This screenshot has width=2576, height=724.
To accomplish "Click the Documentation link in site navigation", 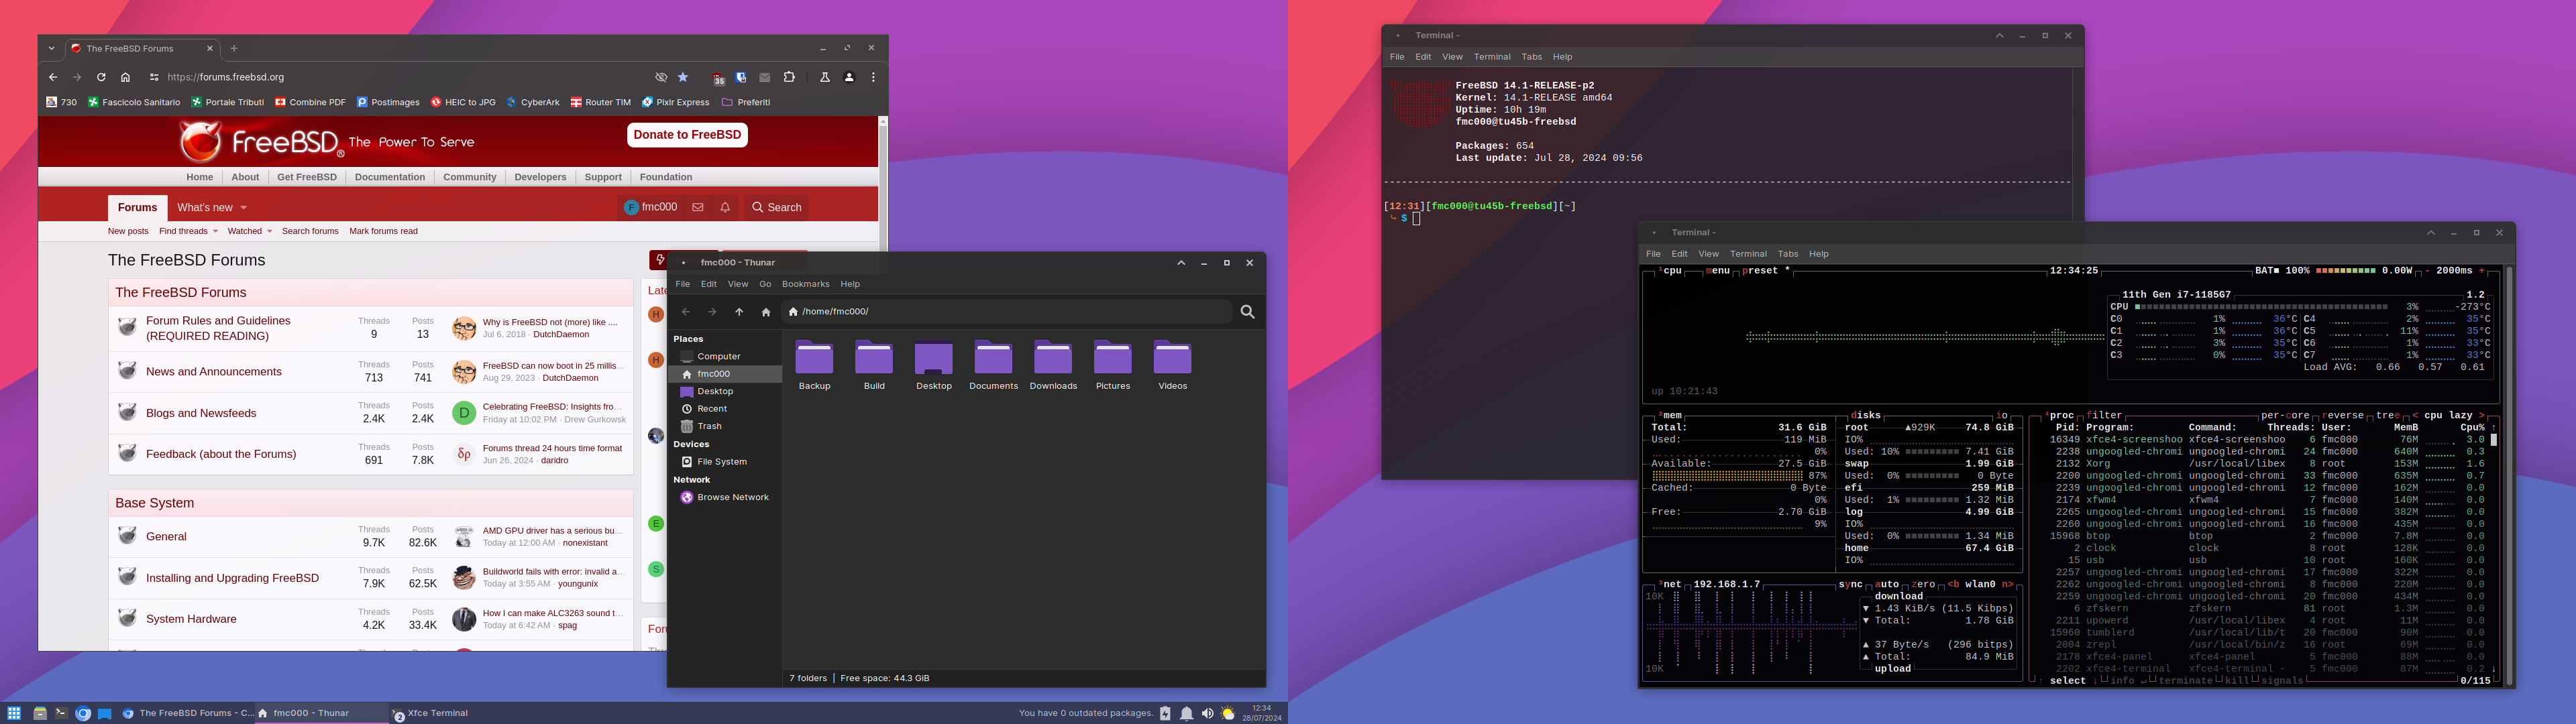I will pyautogui.click(x=390, y=177).
